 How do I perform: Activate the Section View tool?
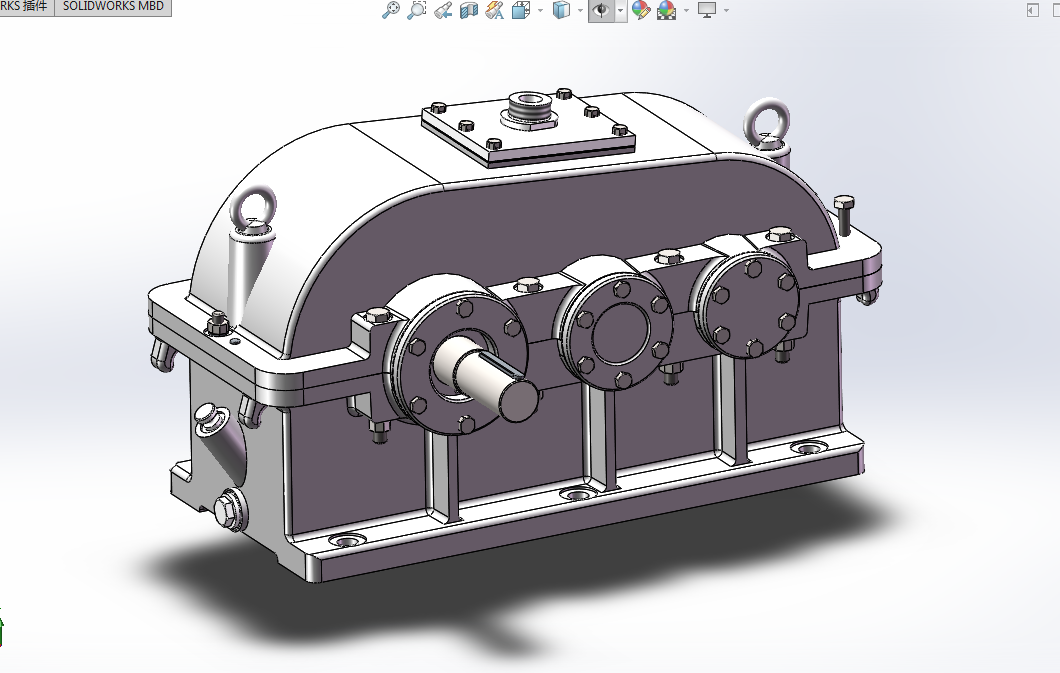click(468, 10)
